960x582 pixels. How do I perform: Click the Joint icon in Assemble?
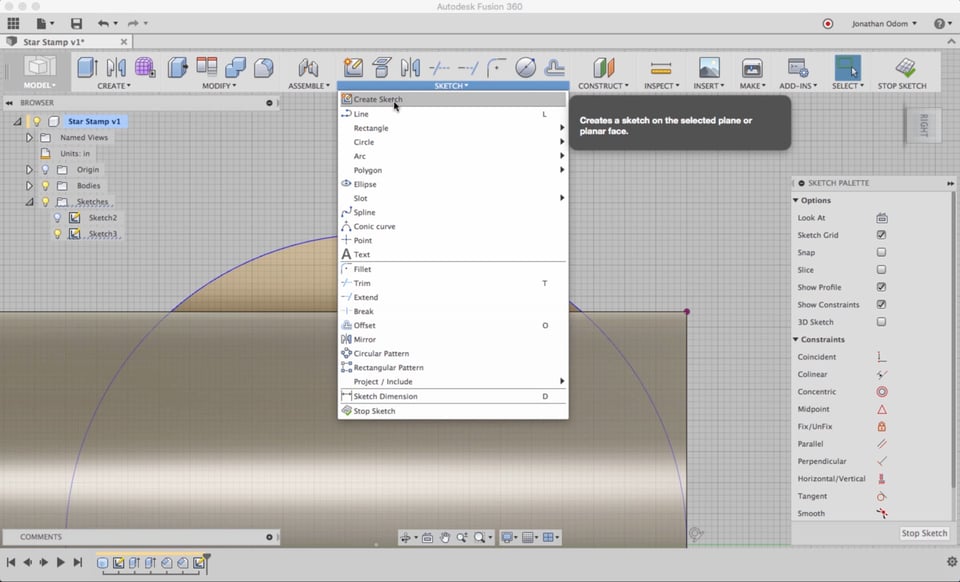coord(309,67)
